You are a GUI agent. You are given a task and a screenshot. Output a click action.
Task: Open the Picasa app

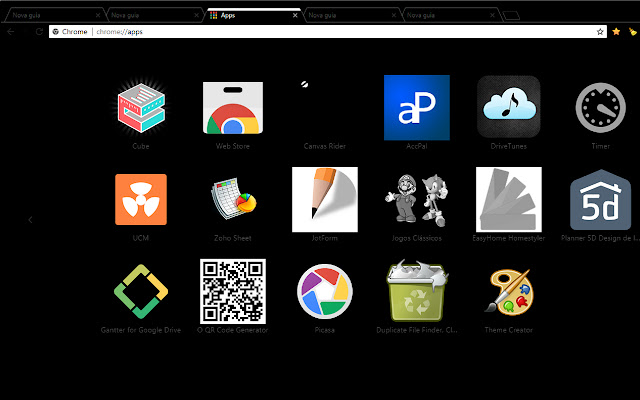(x=325, y=291)
